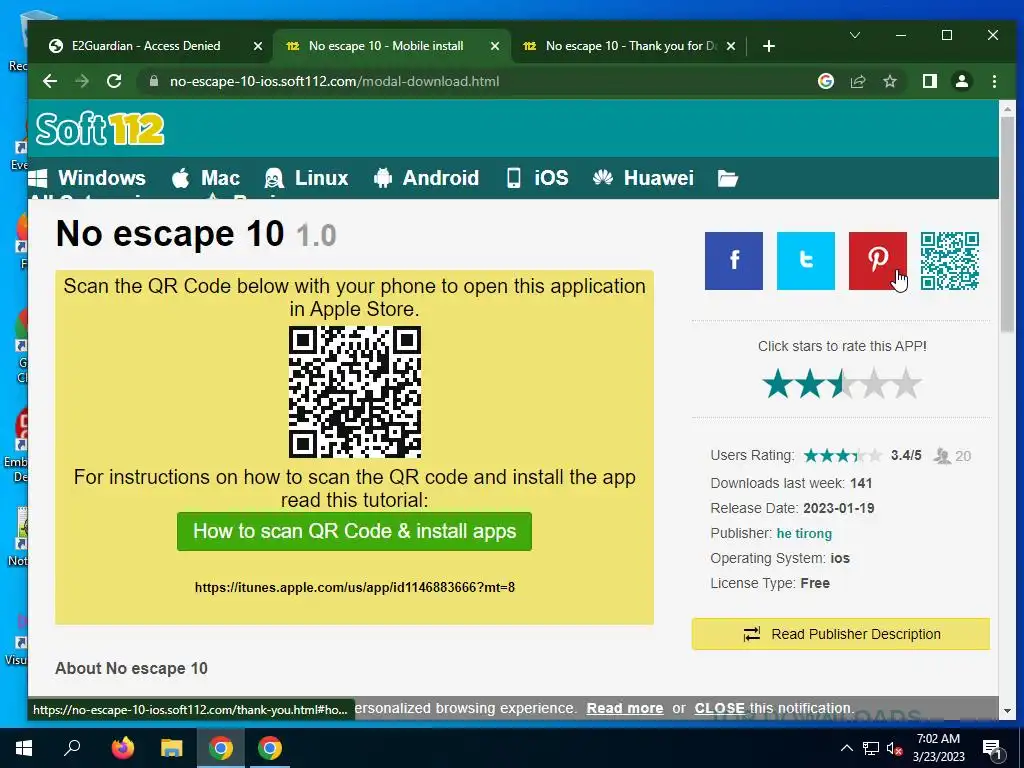Click browser Back arrow
Image resolution: width=1024 pixels, height=768 pixels.
click(50, 81)
